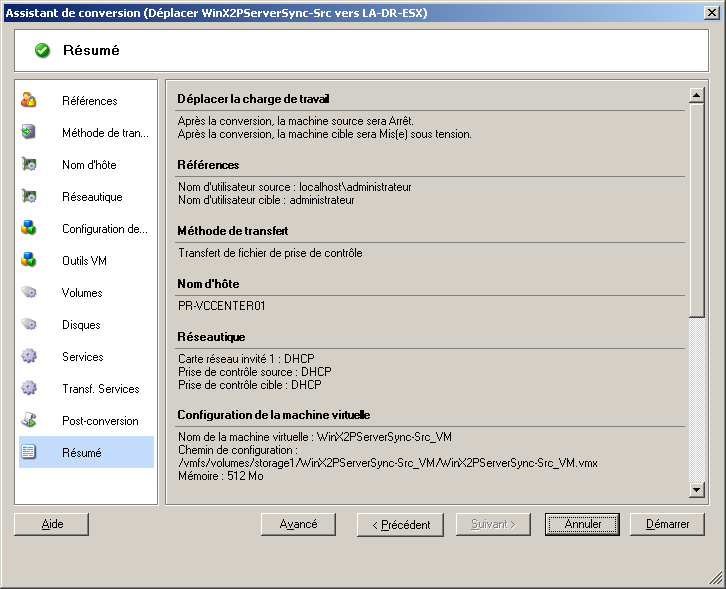The image size is (726, 589).
Task: Click 'la machine source sera Arrêt' line
Action: (296, 121)
